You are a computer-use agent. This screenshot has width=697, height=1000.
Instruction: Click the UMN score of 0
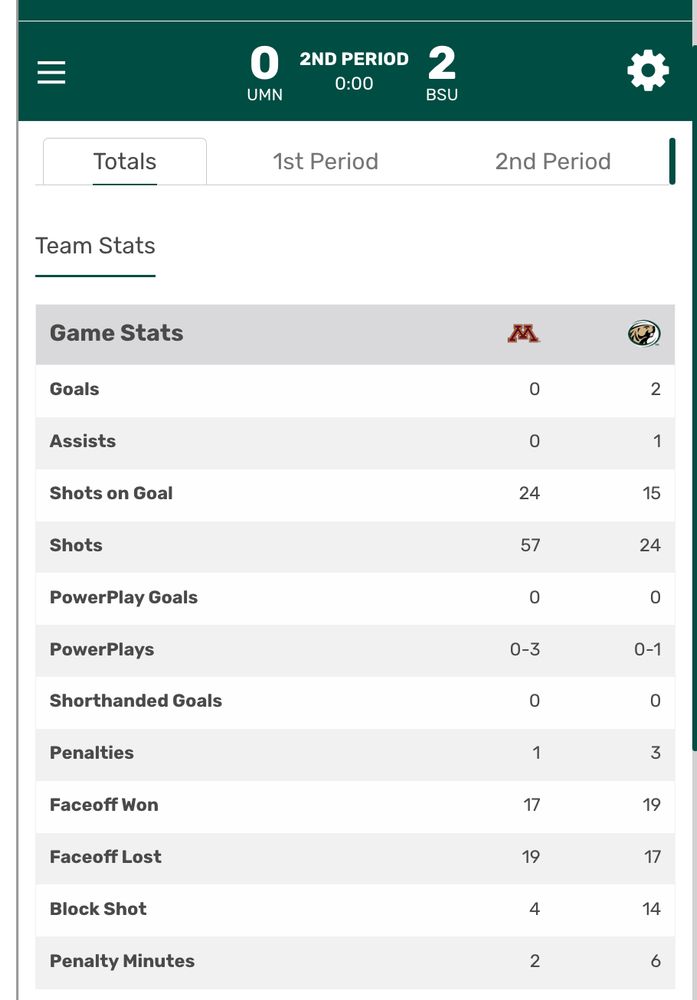click(x=264, y=64)
